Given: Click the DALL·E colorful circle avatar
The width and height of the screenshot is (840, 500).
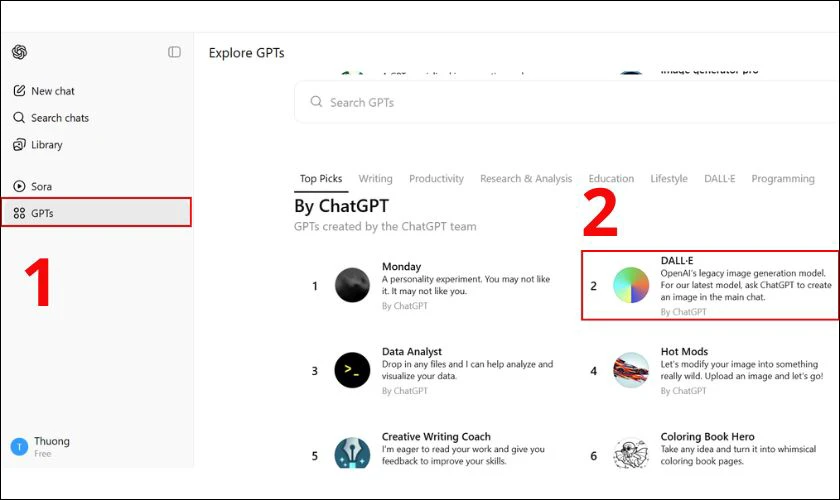Looking at the screenshot, I should click(631, 285).
